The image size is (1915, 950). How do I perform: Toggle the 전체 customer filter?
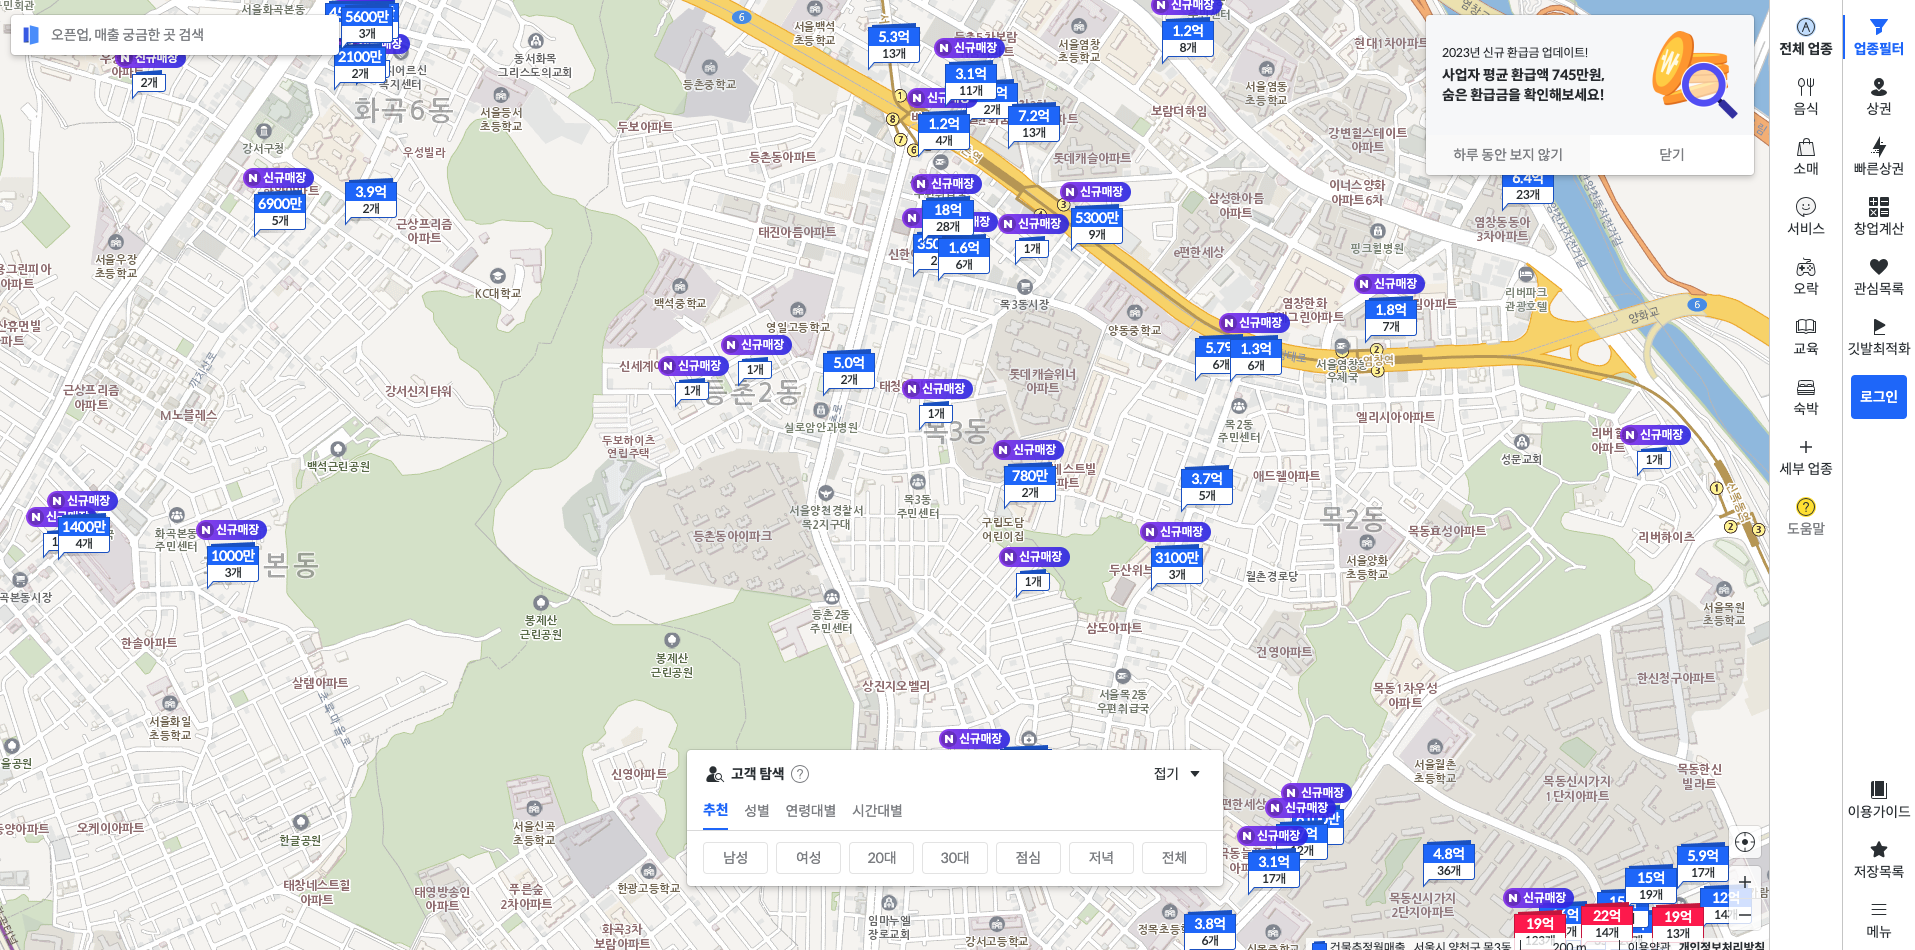1174,858
